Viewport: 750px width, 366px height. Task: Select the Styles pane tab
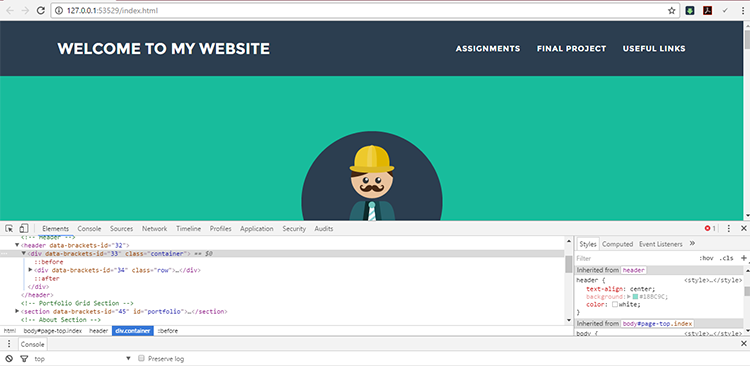pos(588,244)
